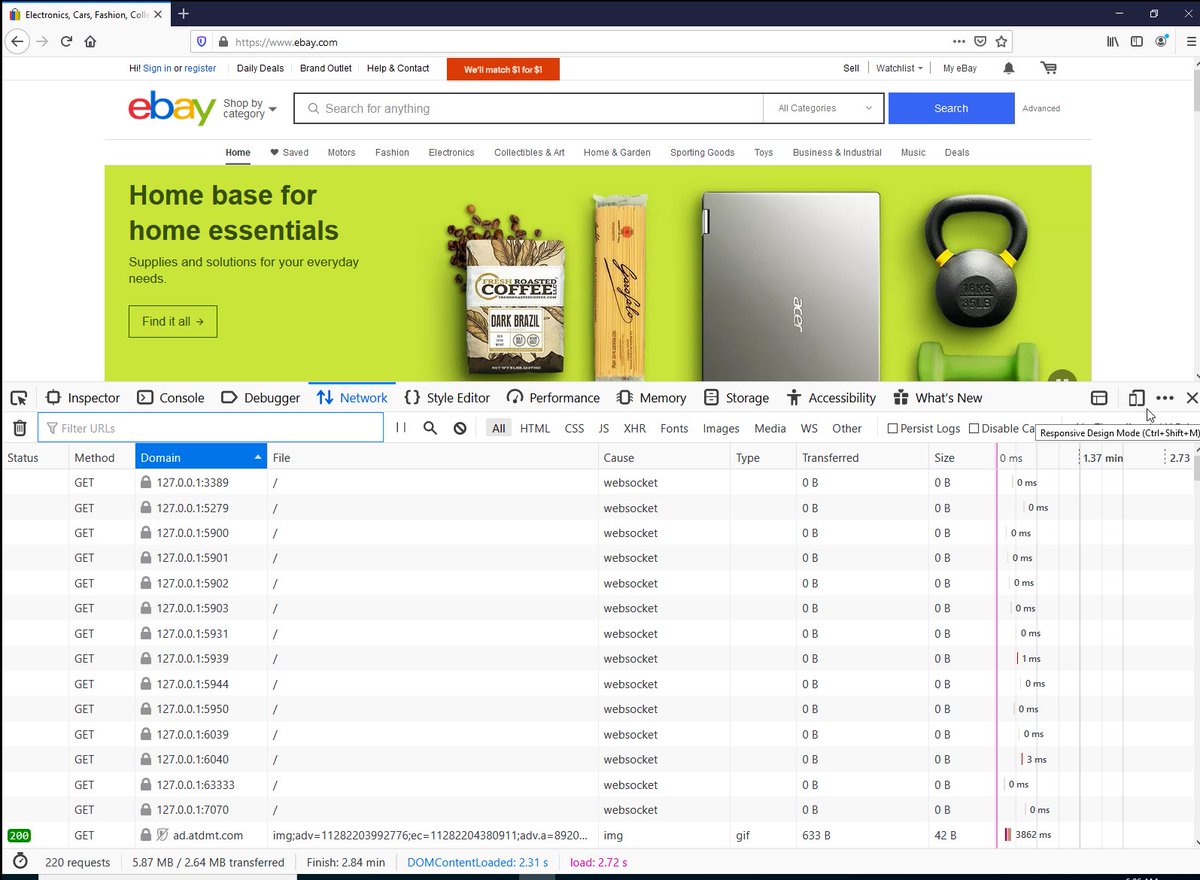1200x880 pixels.
Task: Open We'll match $1 for $1 banner
Action: click(x=503, y=69)
